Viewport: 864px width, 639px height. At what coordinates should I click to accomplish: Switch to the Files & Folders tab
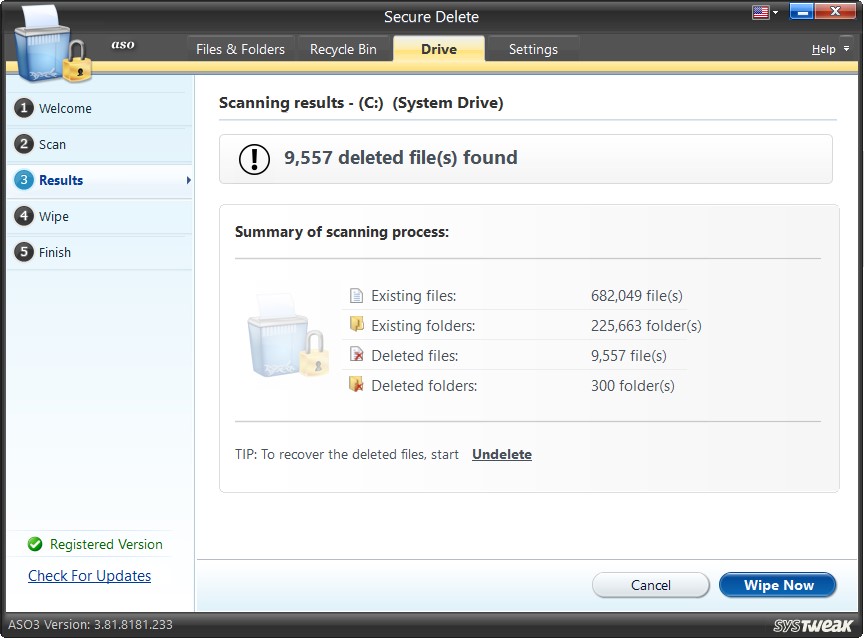coord(240,48)
